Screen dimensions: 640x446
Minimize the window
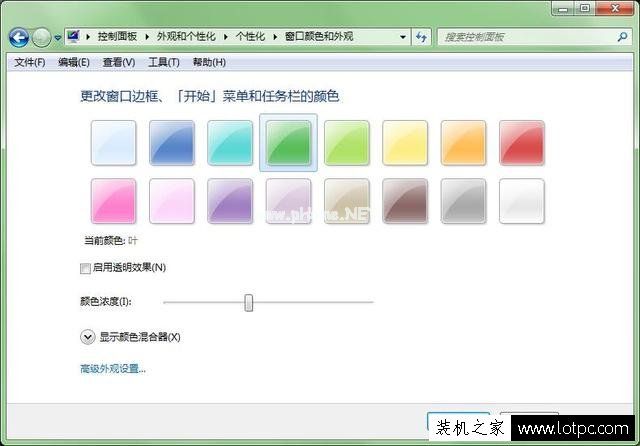(x=563, y=8)
